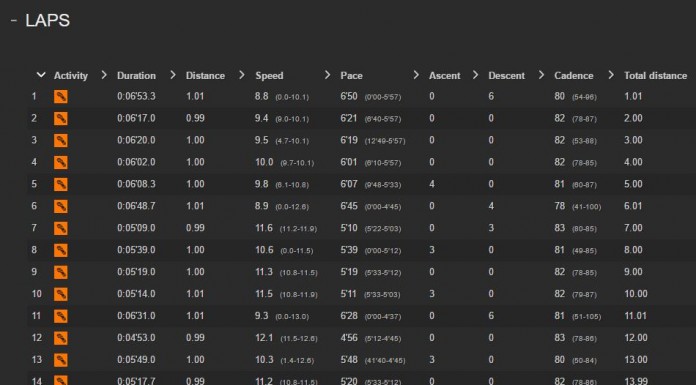Click the activity icon in lap 7
The width and height of the screenshot is (696, 385).
61,228
